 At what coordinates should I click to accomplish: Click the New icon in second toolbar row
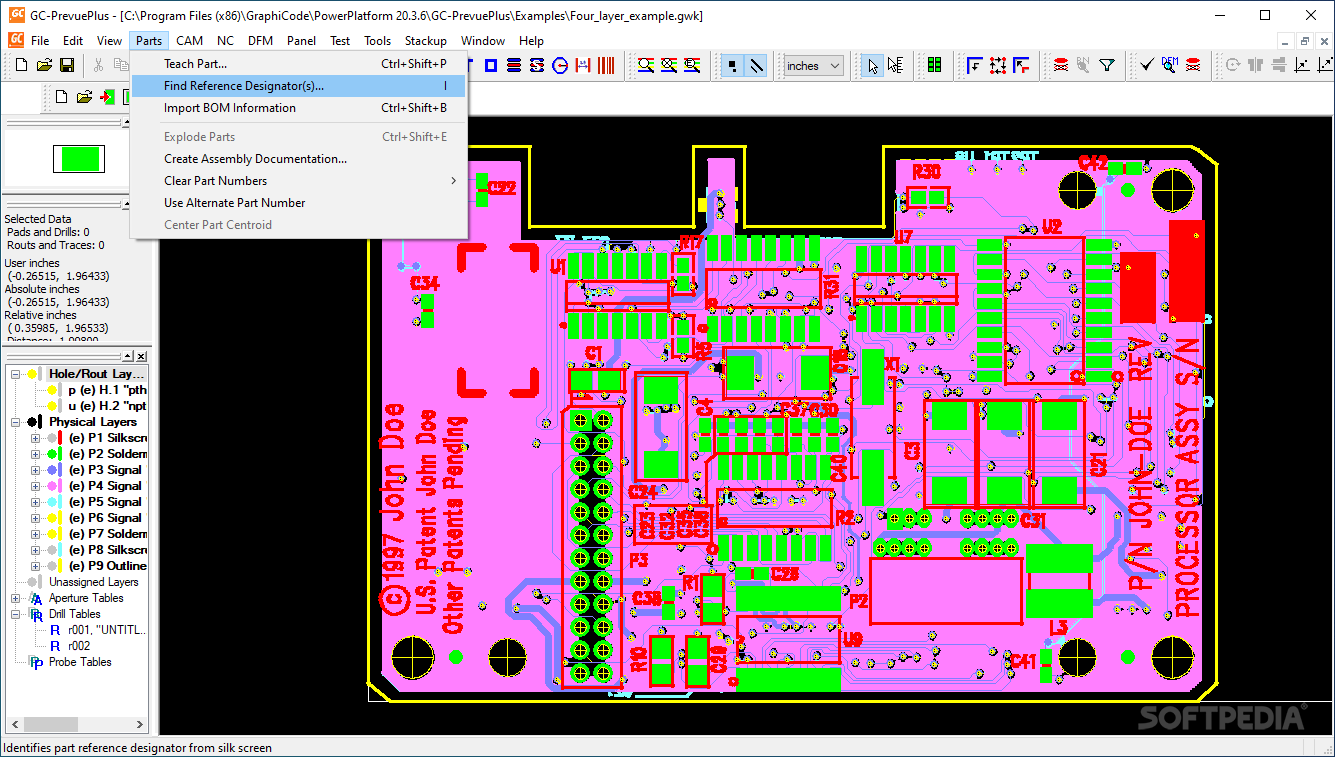click(x=61, y=97)
